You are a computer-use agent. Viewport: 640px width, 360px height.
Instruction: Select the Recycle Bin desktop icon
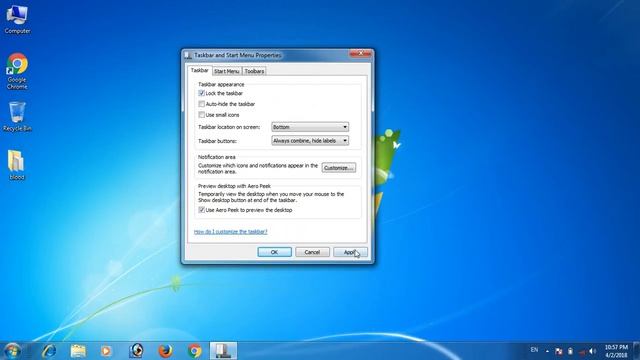pos(17,116)
